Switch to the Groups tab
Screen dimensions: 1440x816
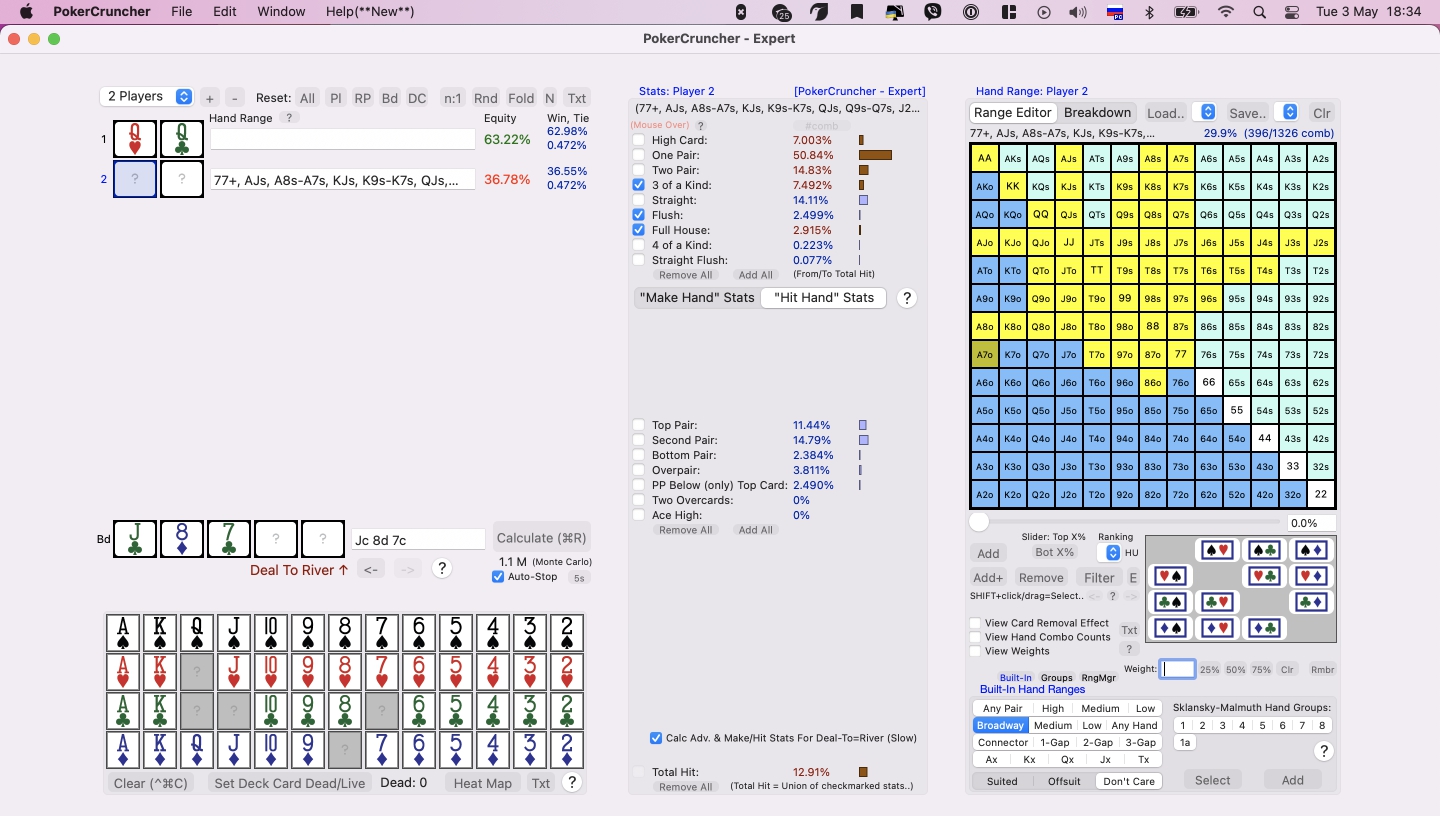(1056, 677)
